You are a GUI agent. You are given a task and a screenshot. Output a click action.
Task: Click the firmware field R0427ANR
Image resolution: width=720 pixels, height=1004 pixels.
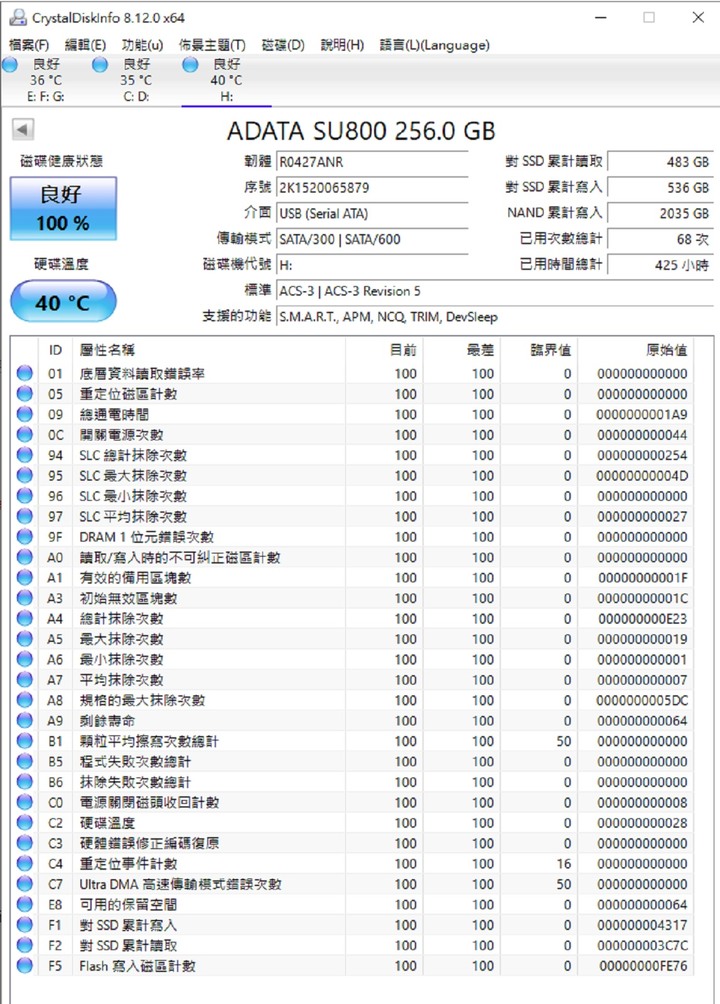[372, 161]
